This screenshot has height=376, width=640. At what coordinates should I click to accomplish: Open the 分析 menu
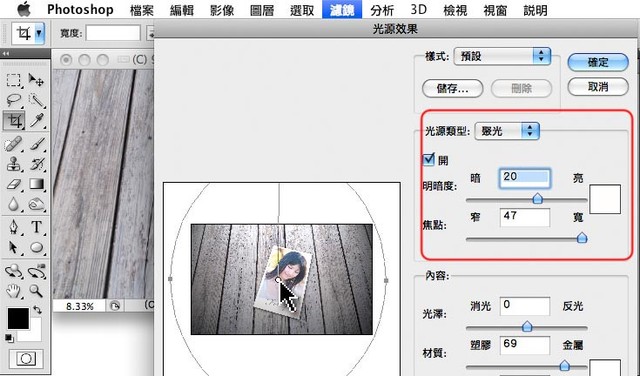[382, 10]
